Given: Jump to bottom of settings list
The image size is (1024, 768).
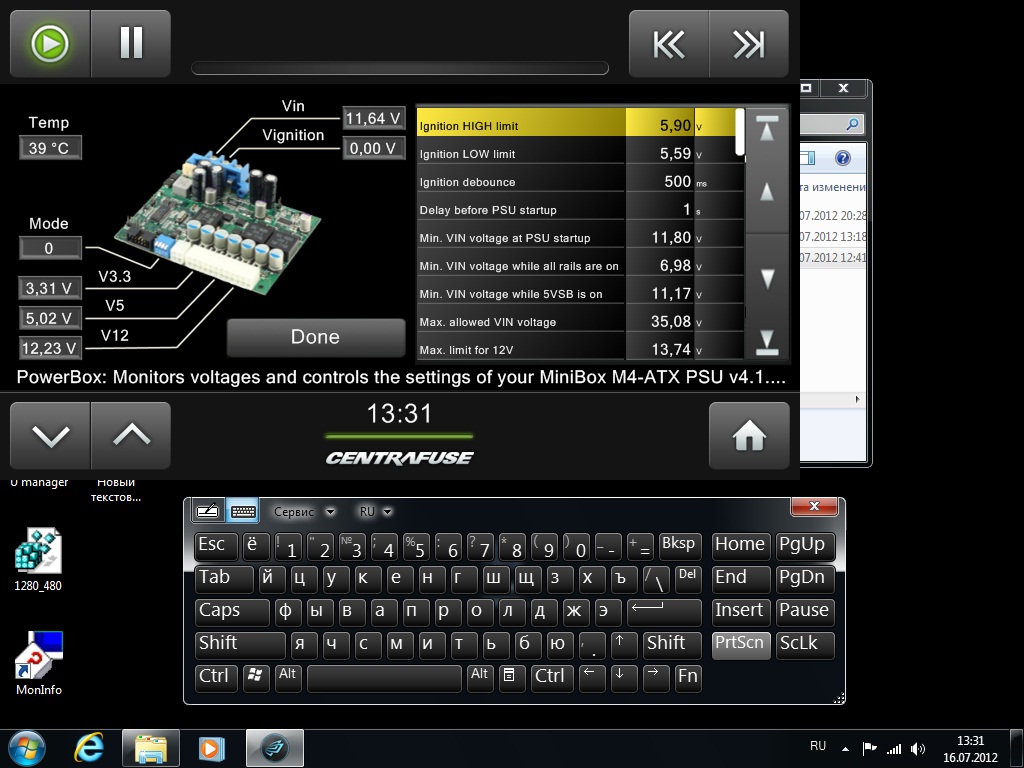Looking at the screenshot, I should click(767, 340).
